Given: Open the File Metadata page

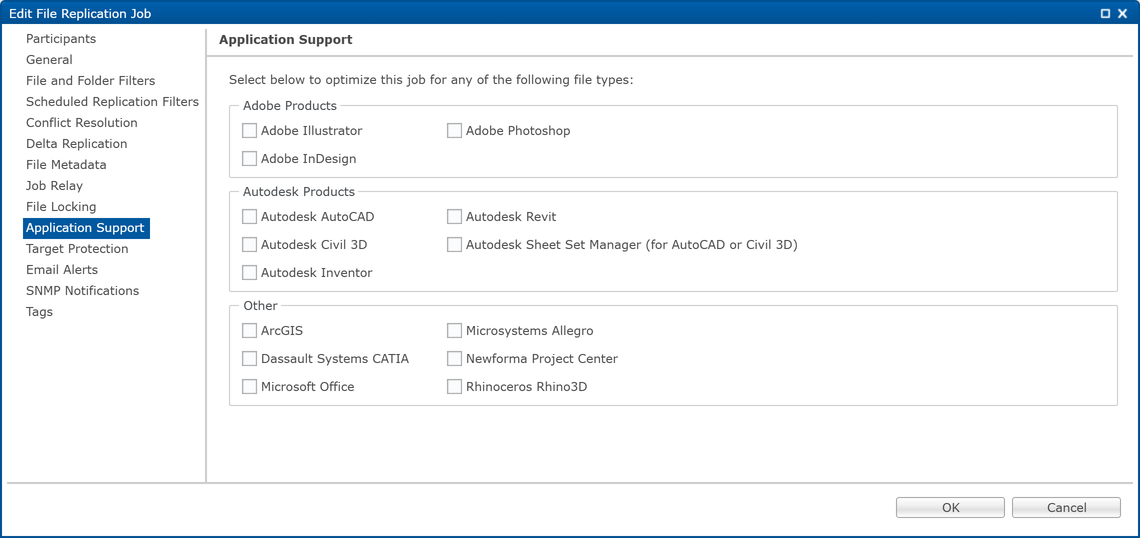Looking at the screenshot, I should tap(66, 165).
